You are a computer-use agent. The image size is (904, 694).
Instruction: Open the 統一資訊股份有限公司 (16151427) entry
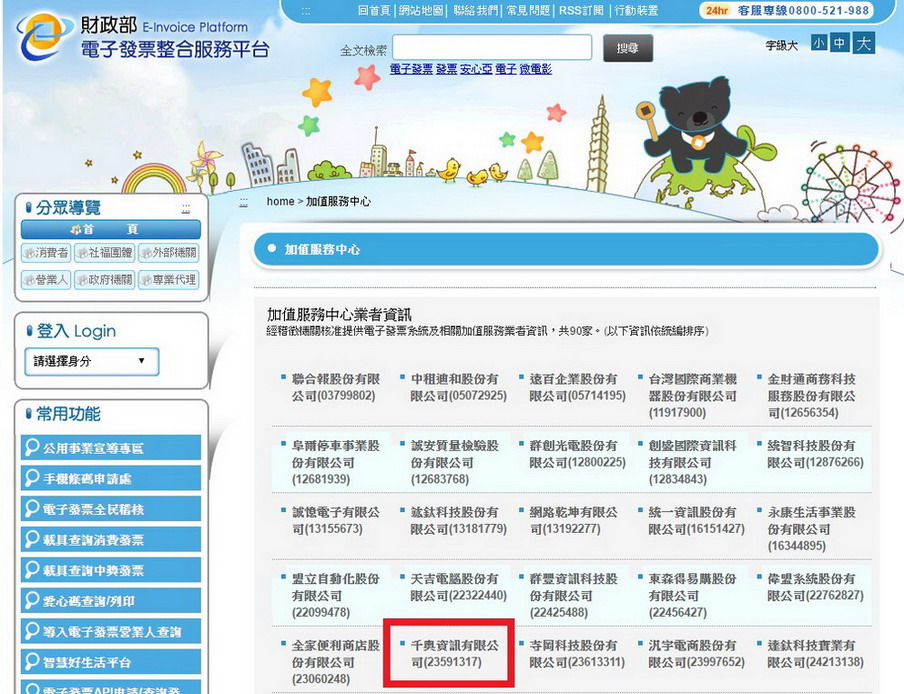tap(696, 520)
